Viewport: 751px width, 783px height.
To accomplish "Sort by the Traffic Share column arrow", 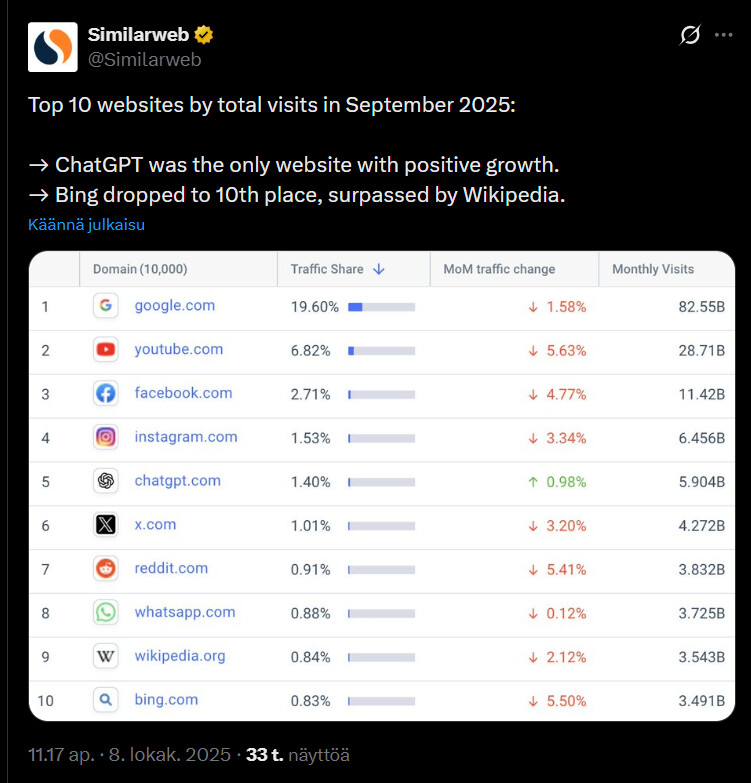I will [x=379, y=269].
